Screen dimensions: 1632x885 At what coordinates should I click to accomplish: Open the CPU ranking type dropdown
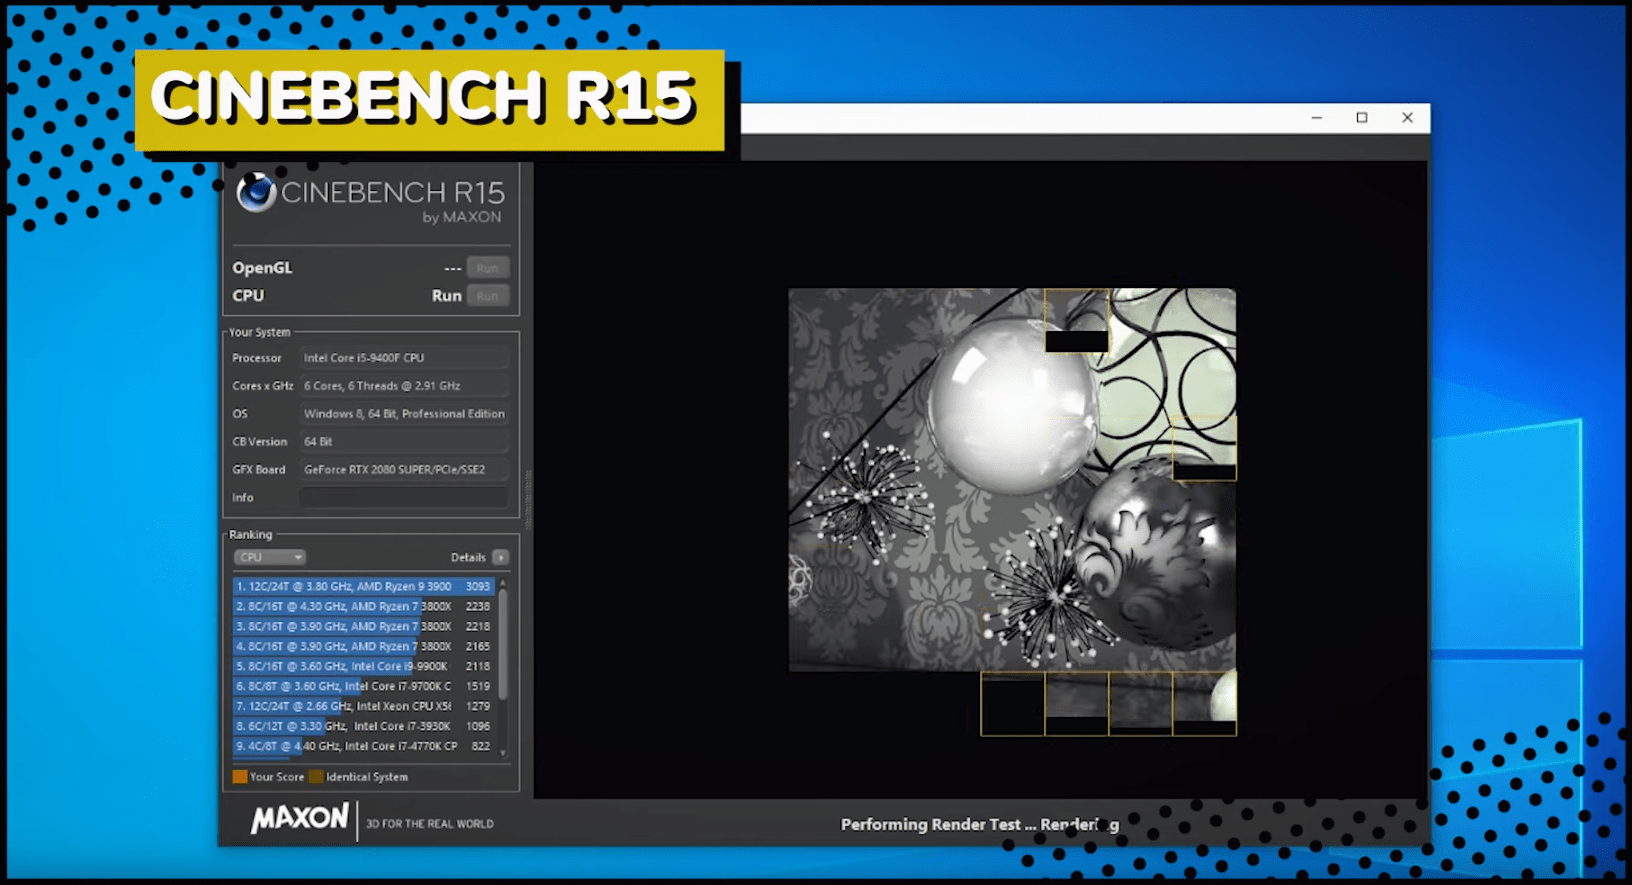coord(270,557)
